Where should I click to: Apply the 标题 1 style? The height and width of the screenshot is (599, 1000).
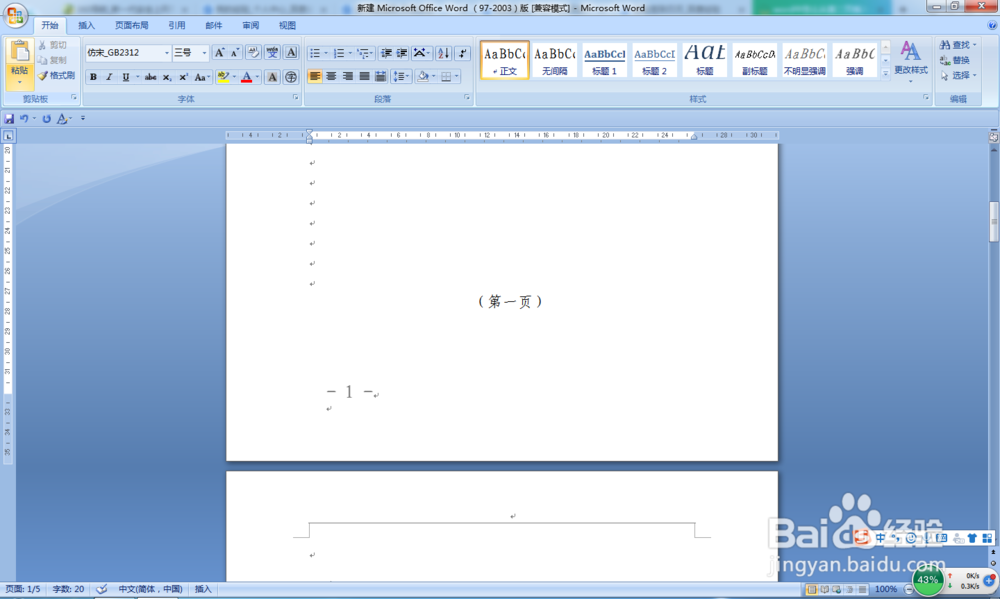(605, 61)
